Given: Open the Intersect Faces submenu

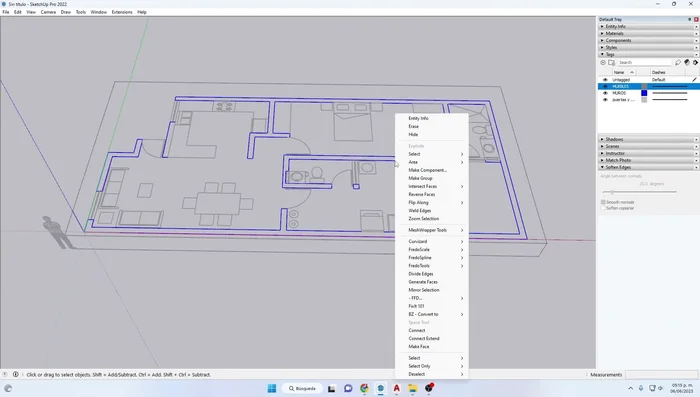Looking at the screenshot, I should (x=432, y=186).
